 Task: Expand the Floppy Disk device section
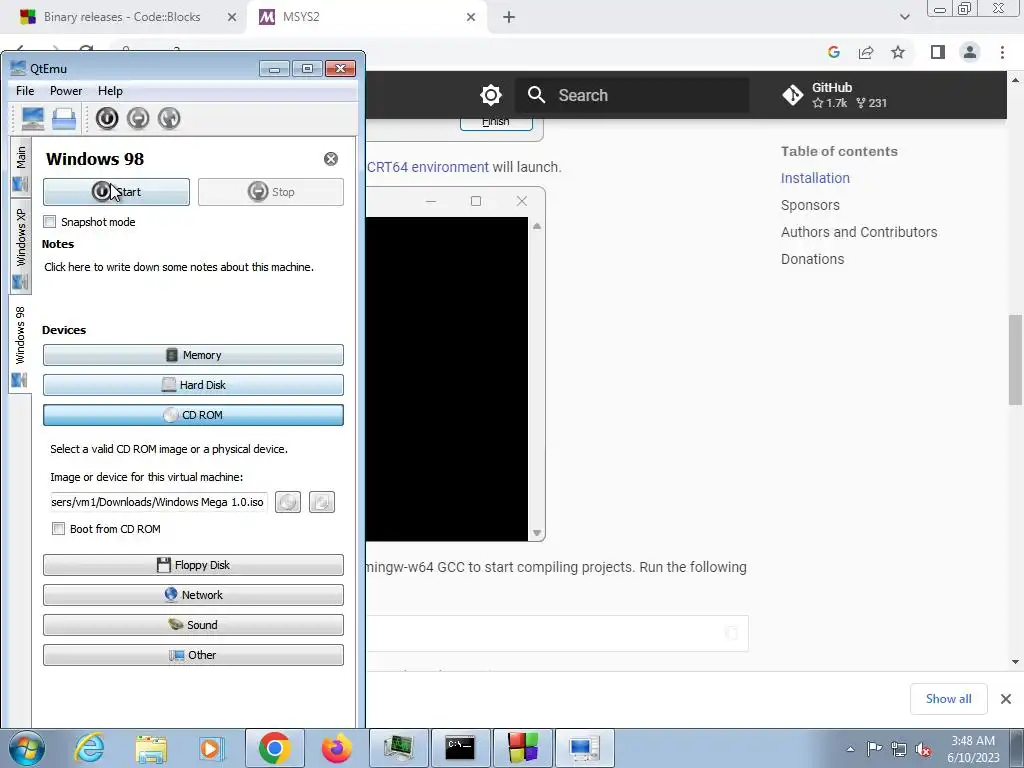[x=193, y=565]
